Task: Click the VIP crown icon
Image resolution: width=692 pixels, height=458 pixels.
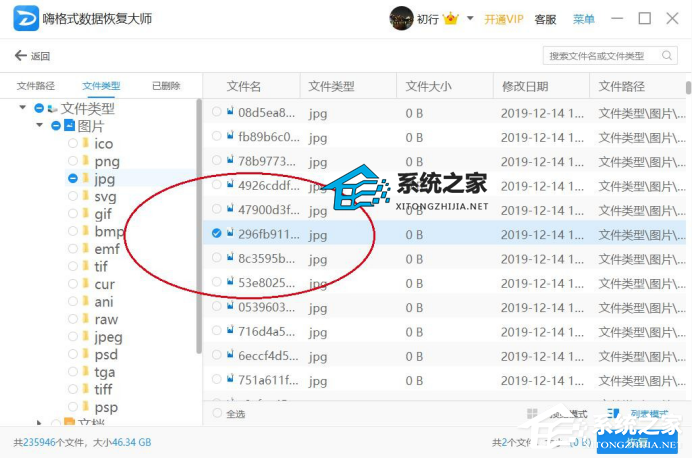Action: (x=450, y=18)
